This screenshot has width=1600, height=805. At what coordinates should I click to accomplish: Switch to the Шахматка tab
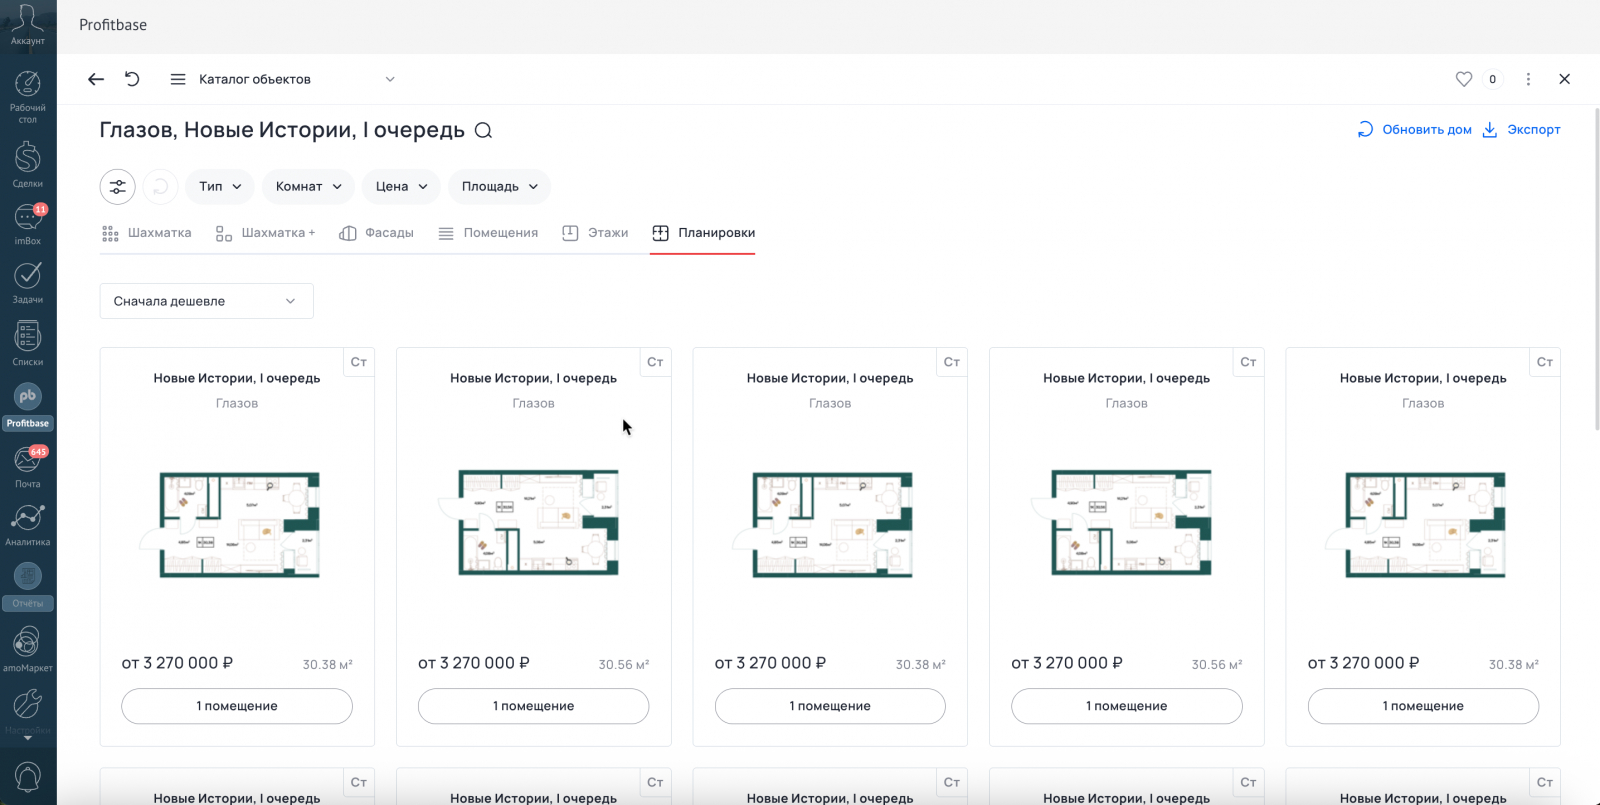point(147,233)
